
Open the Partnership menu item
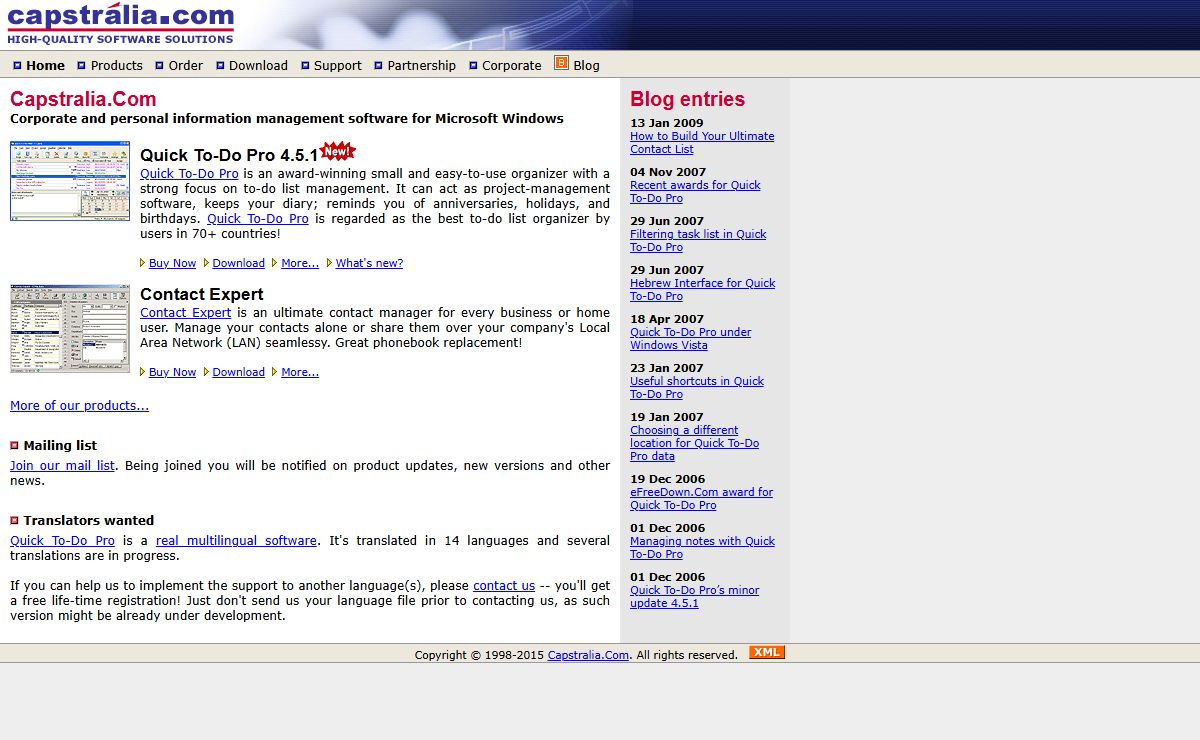pos(421,65)
